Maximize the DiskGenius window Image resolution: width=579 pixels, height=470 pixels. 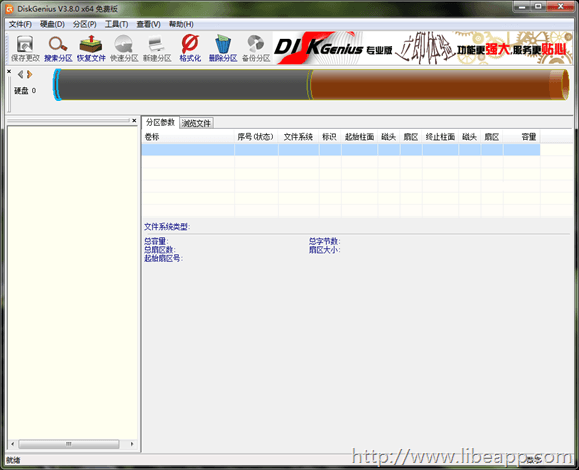(x=538, y=7)
